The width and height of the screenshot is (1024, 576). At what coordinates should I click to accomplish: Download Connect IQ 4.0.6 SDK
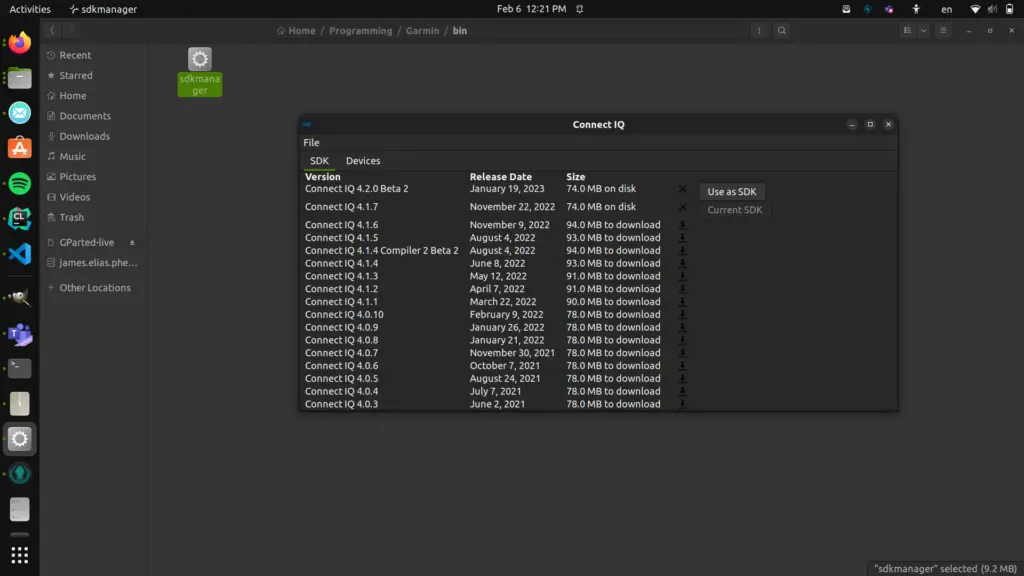(682, 366)
